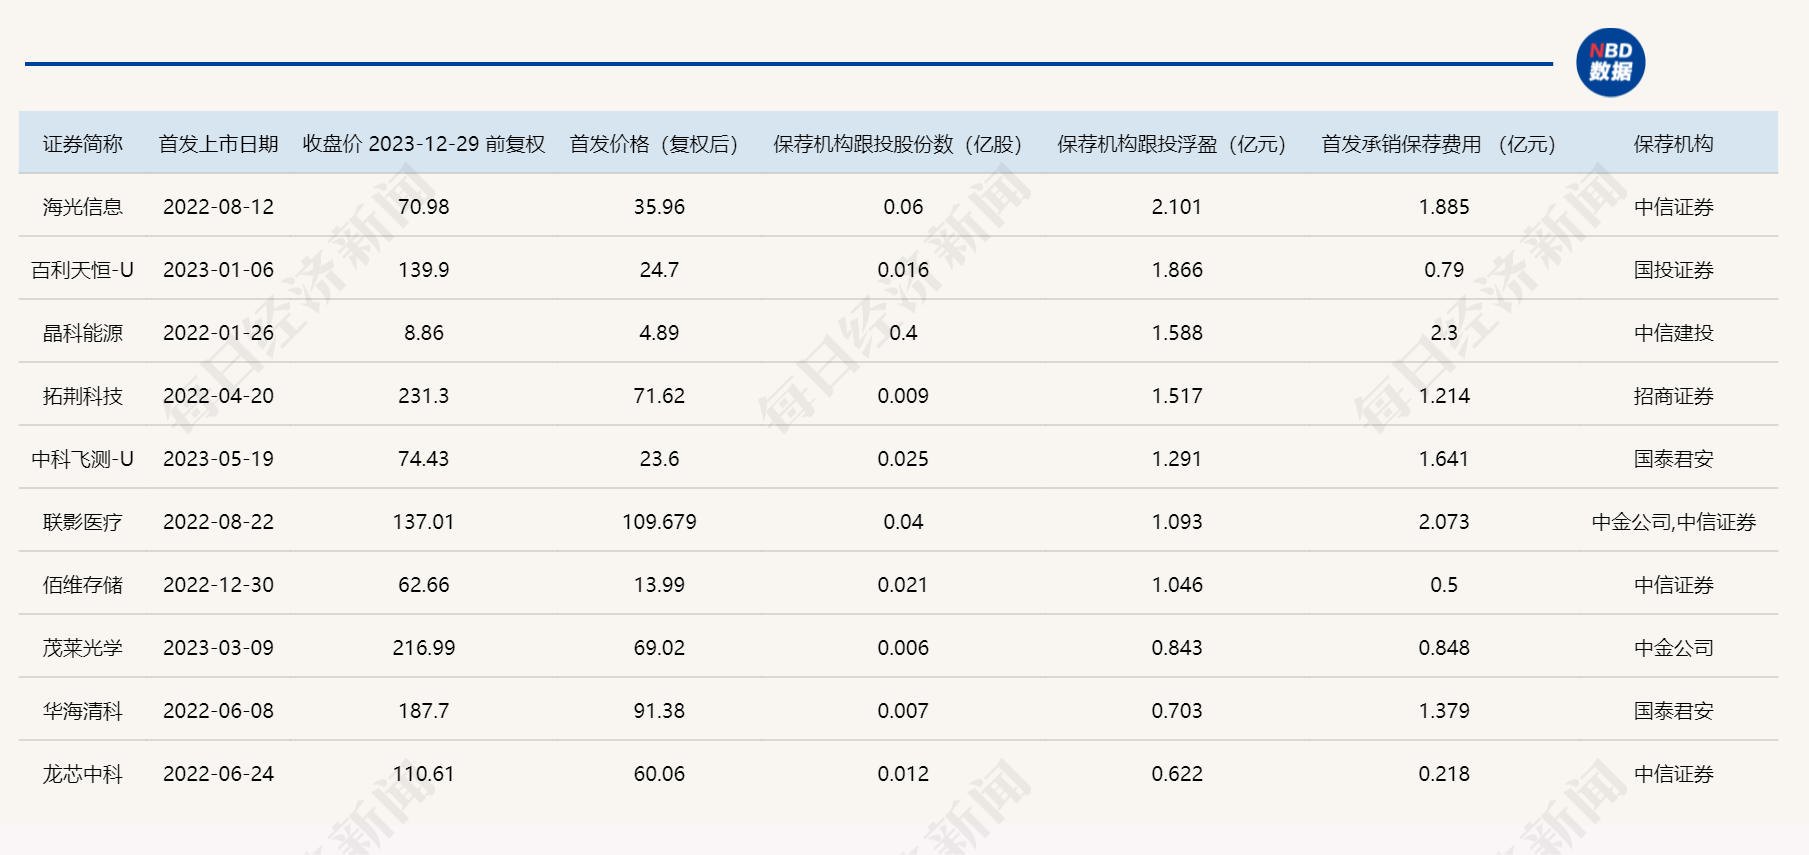1809x855 pixels.
Task: Click listing date 2023-01-06
Action: coord(218,270)
